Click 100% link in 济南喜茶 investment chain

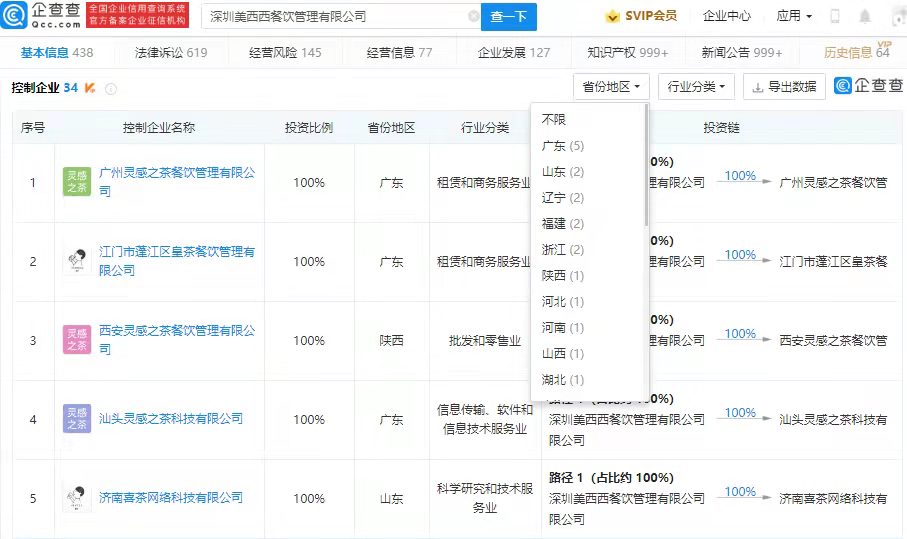pyautogui.click(x=740, y=492)
